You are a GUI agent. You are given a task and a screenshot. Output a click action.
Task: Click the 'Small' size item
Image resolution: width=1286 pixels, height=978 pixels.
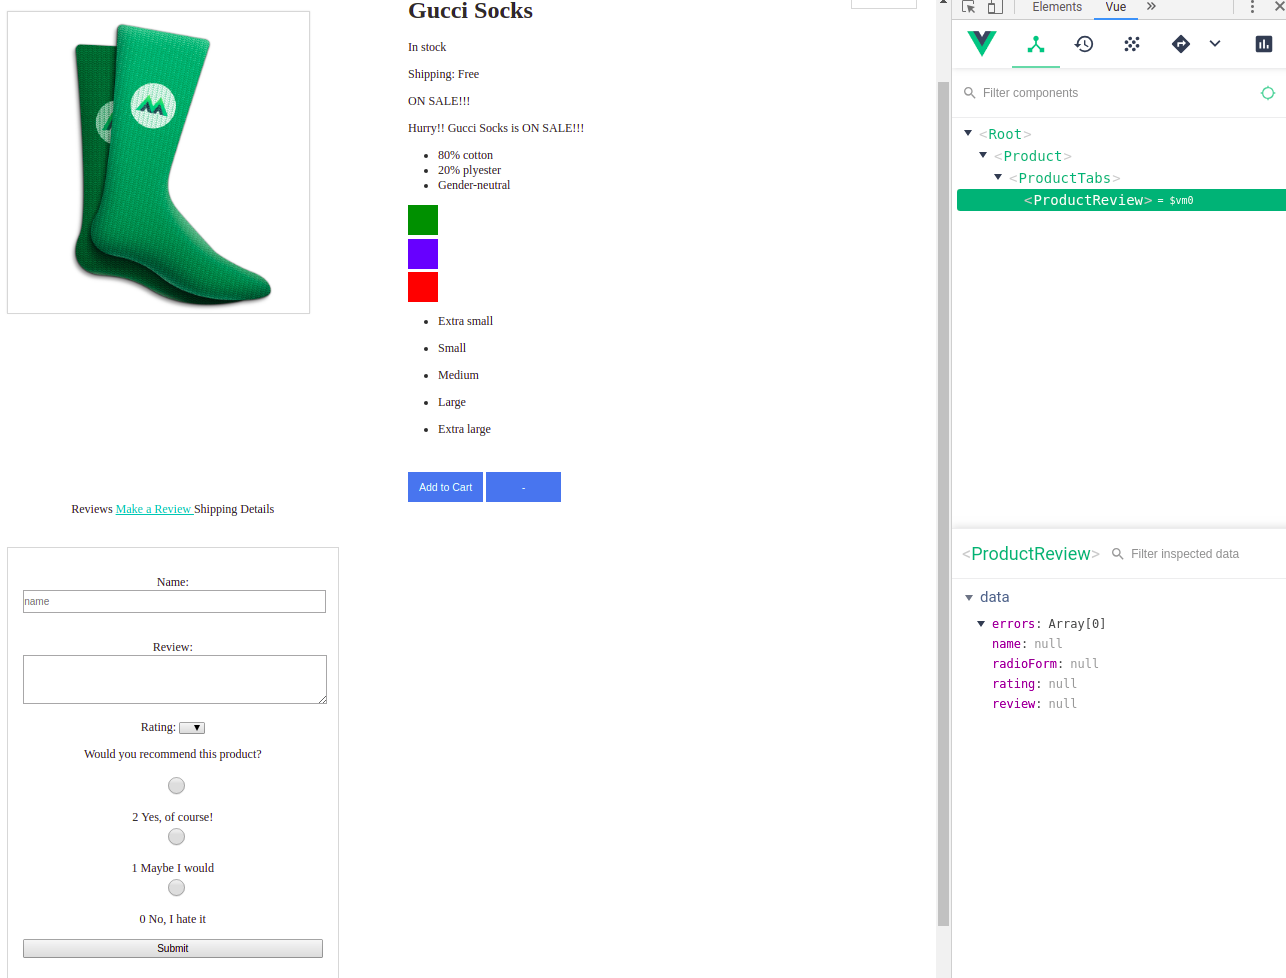(x=452, y=348)
